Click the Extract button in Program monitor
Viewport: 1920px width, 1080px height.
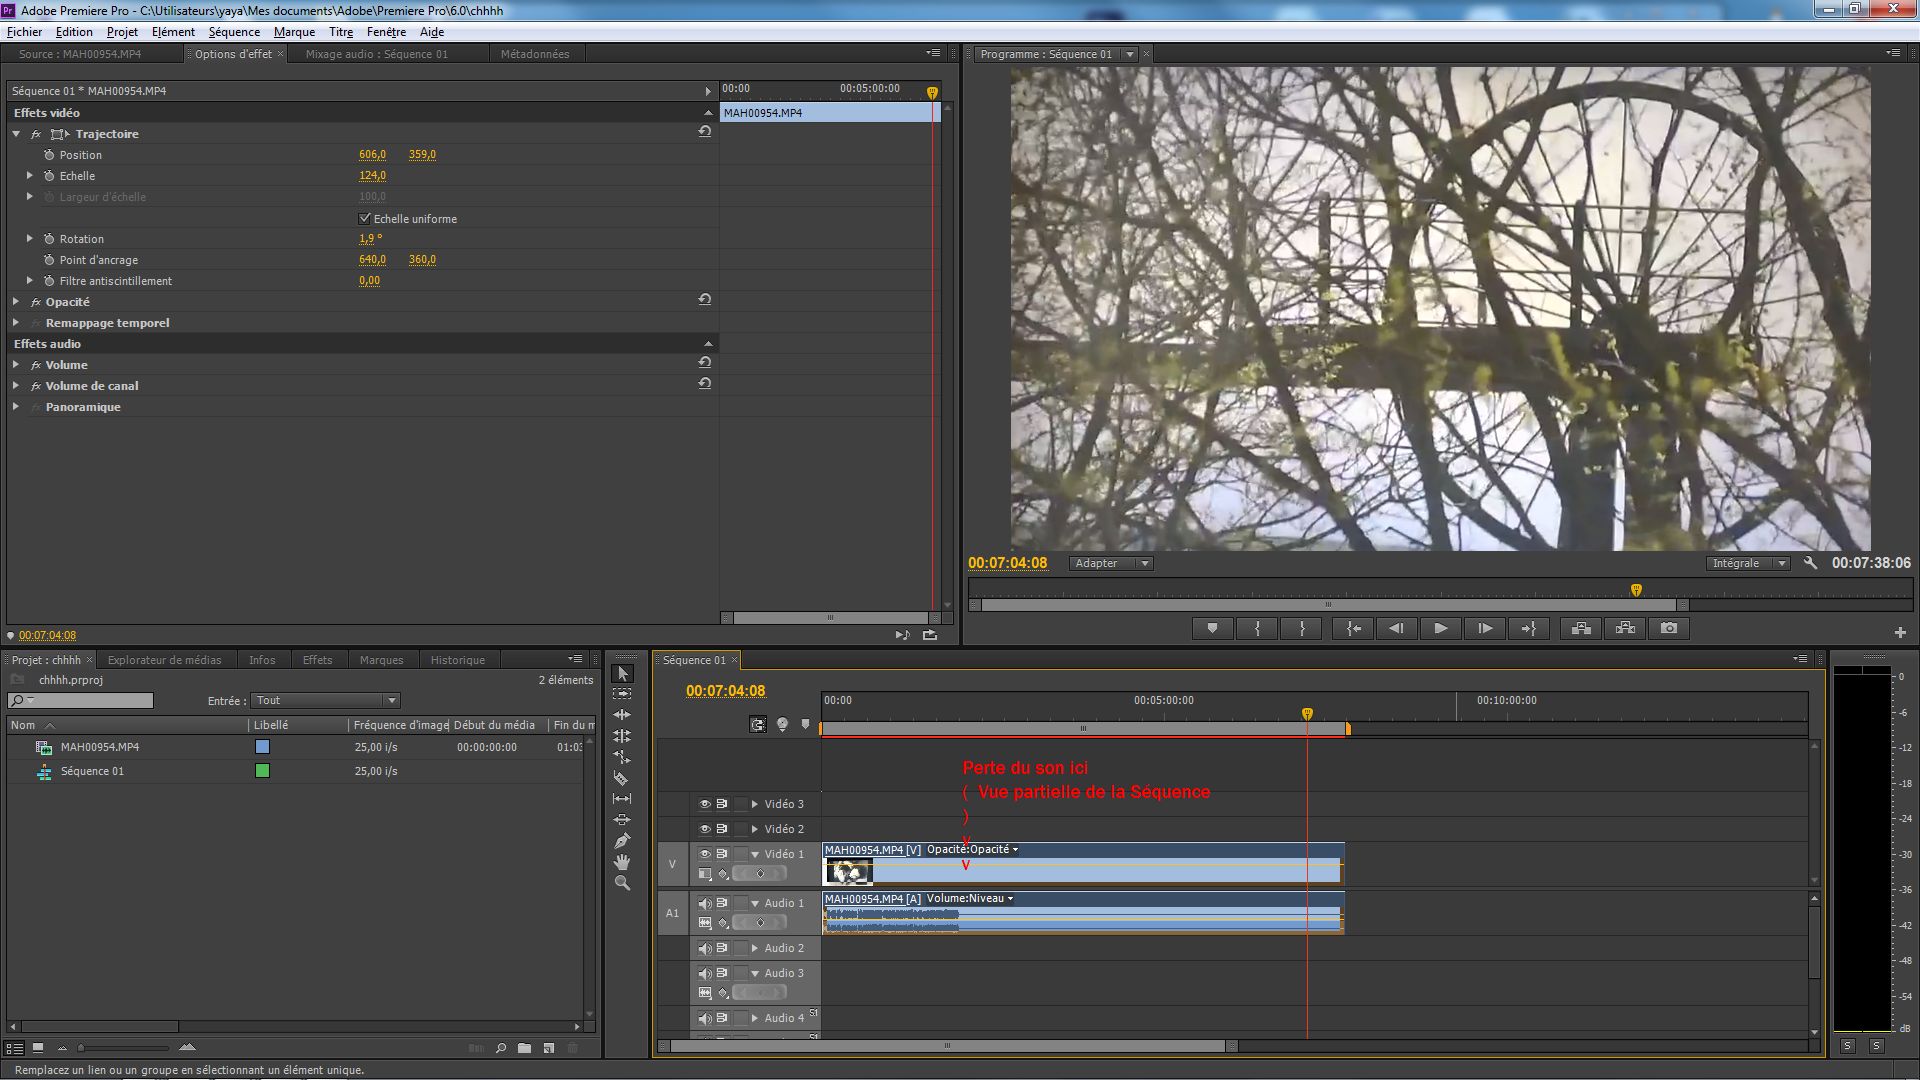[1625, 628]
